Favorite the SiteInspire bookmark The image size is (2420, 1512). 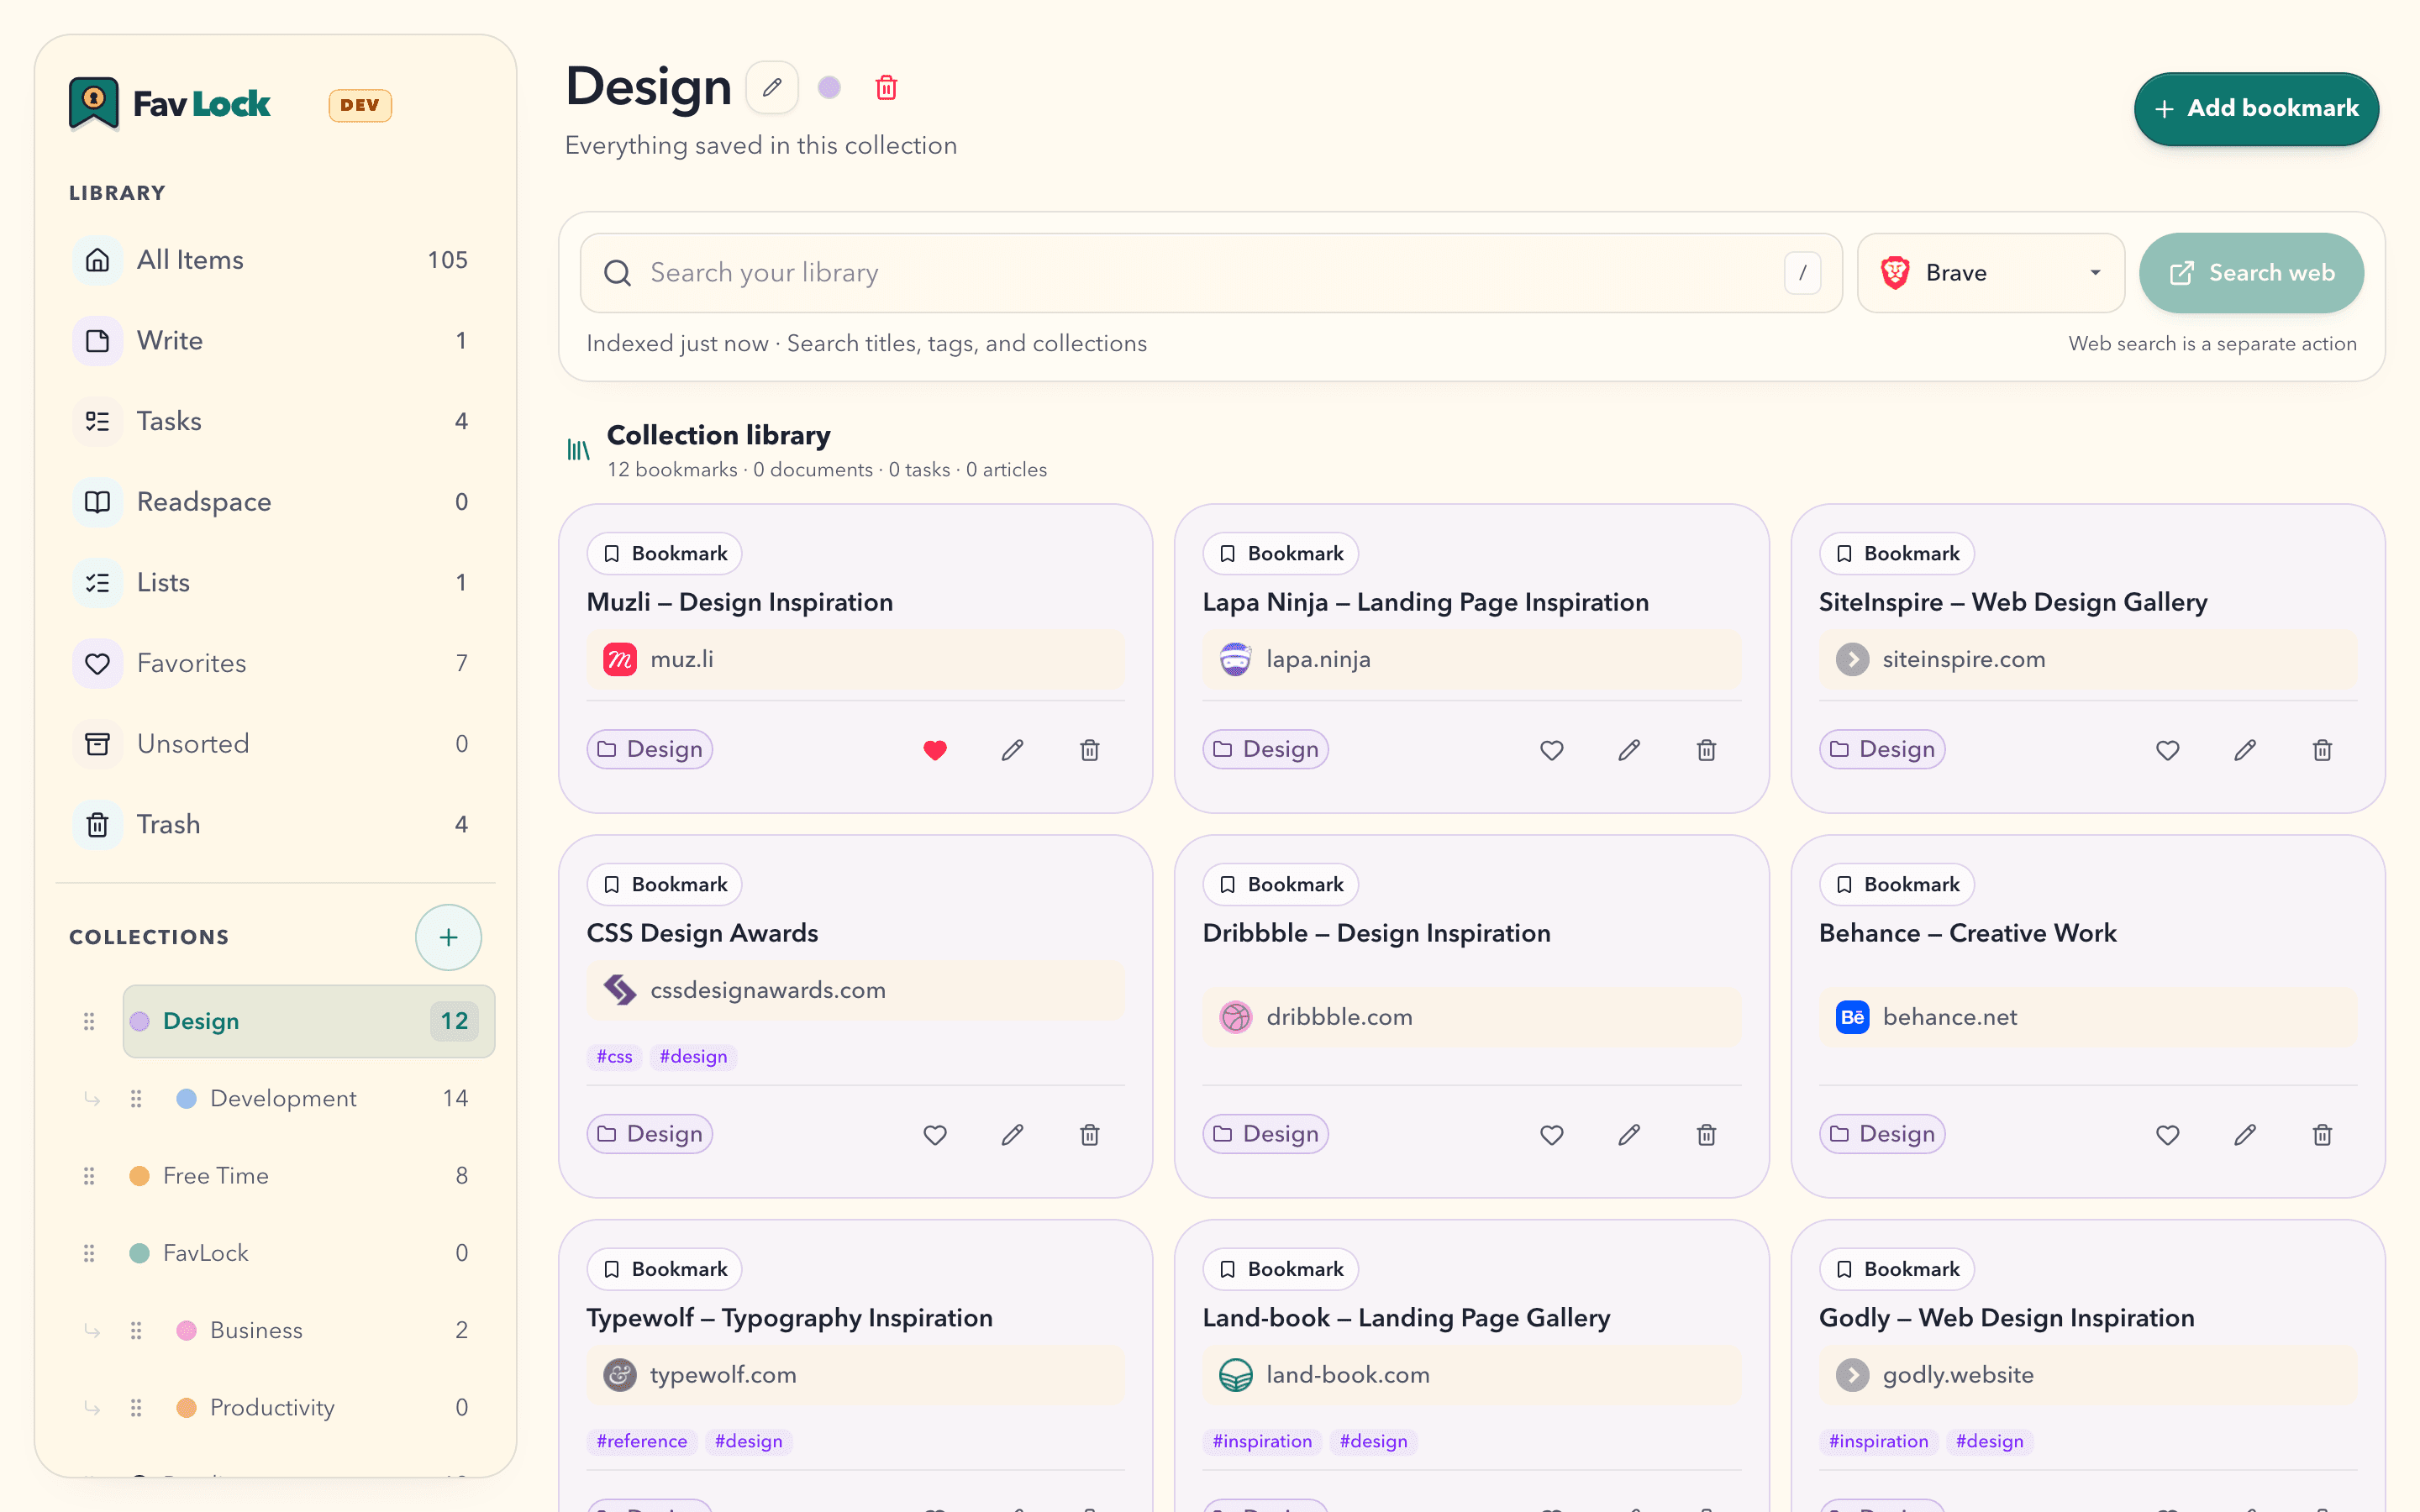pos(2167,750)
